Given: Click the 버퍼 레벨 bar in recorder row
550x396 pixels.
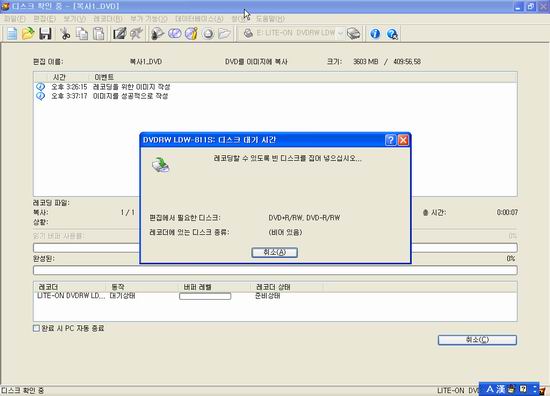Looking at the screenshot, I should [205, 296].
